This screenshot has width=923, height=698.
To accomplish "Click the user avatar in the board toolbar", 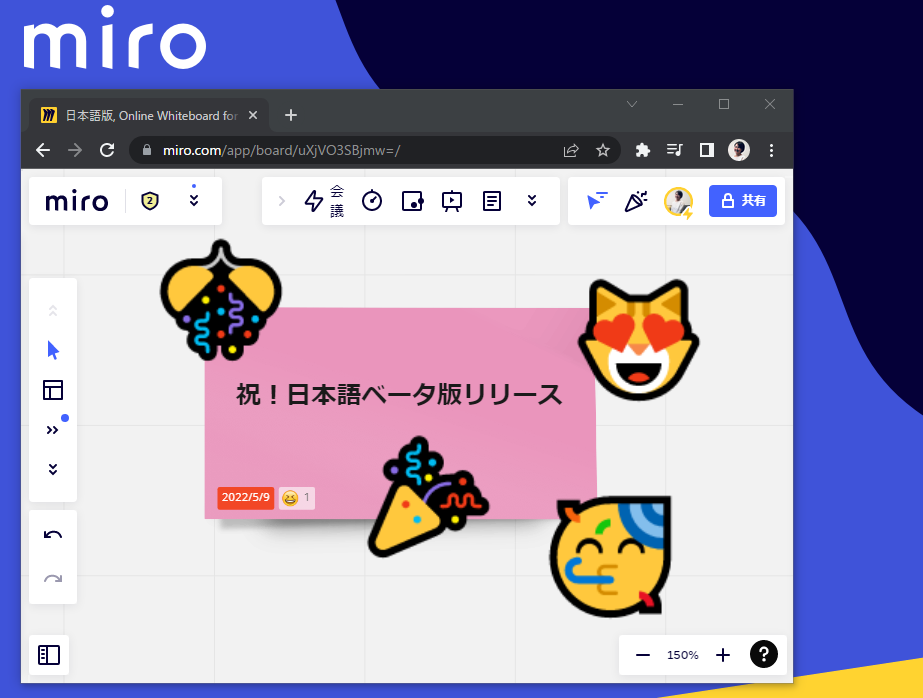I will (678, 201).
